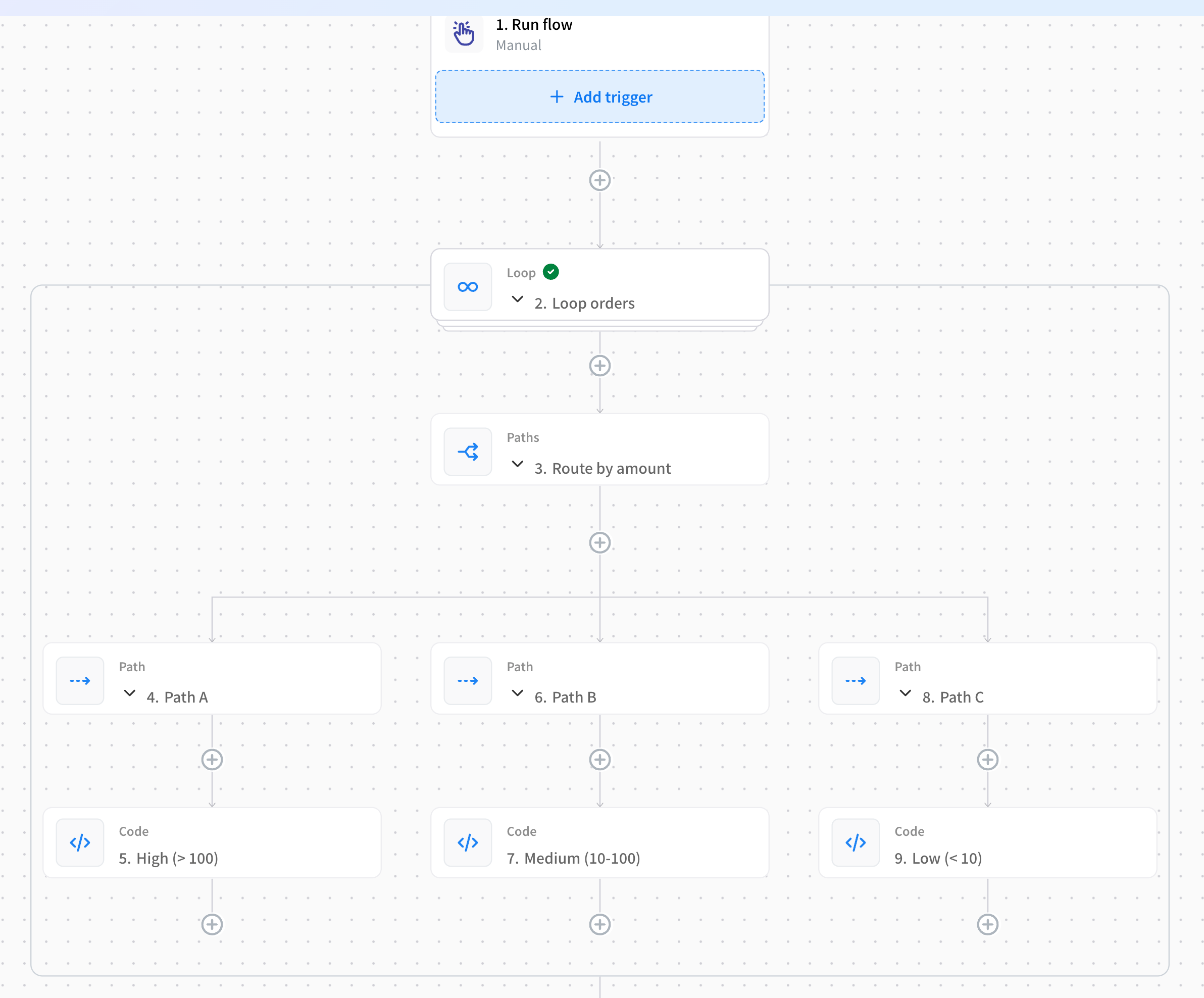Screen dimensions: 1204x998
Task: Select the "8. Path C" label
Action: click(x=953, y=697)
